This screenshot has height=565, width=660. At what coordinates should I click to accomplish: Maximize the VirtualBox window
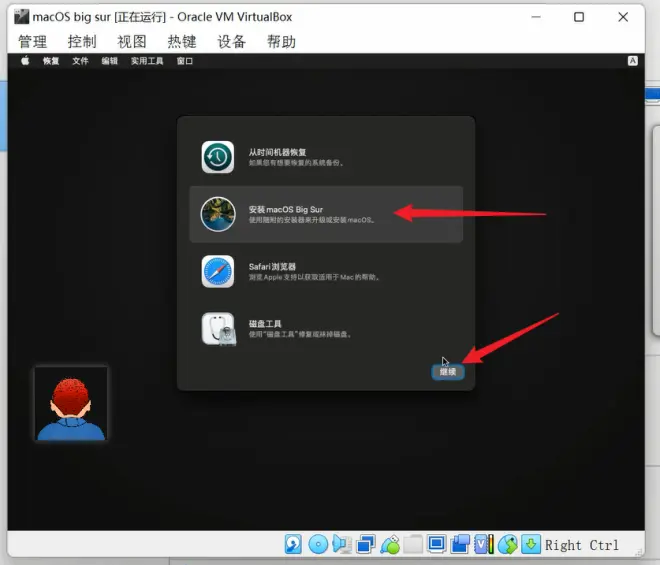coord(579,17)
